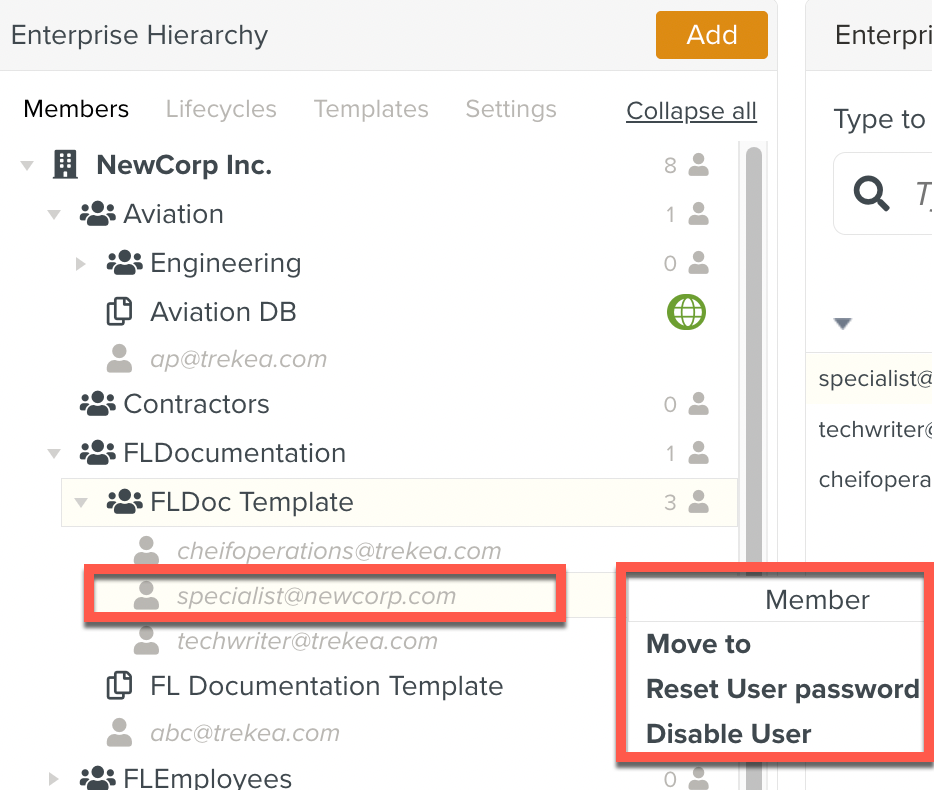The width and height of the screenshot is (934, 790).
Task: Click the green globe icon for Aviation DB
Action: pos(686,312)
